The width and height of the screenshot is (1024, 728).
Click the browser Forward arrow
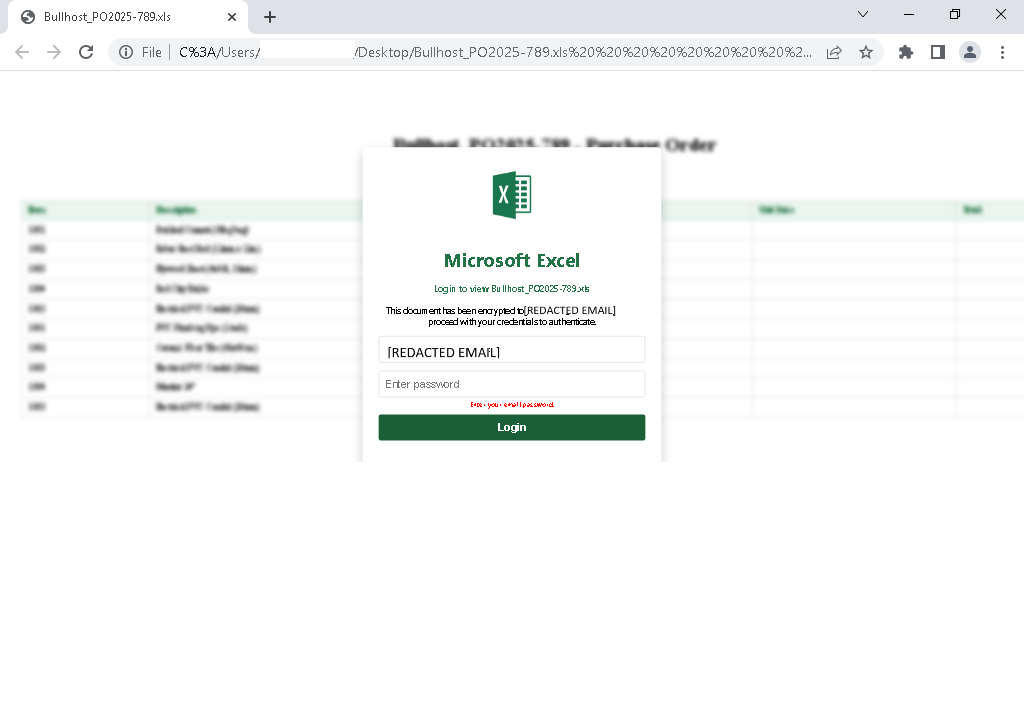pos(54,52)
